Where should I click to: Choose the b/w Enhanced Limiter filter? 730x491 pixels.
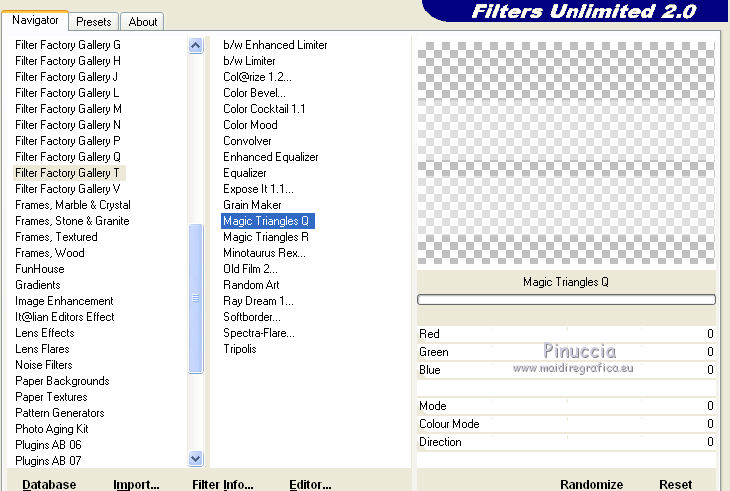coord(275,45)
